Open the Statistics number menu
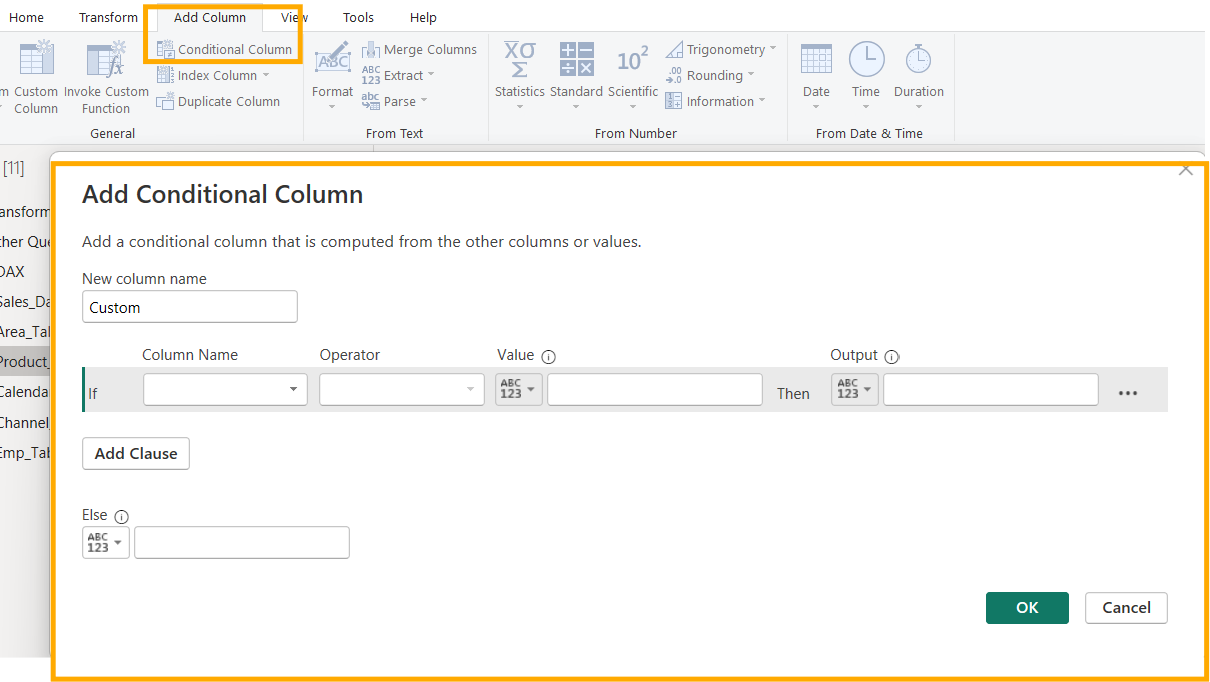 point(520,75)
